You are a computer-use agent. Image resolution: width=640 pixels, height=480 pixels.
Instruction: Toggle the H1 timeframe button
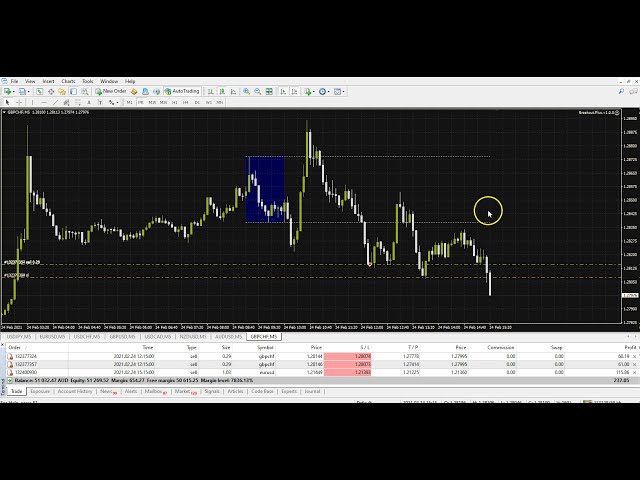click(175, 102)
